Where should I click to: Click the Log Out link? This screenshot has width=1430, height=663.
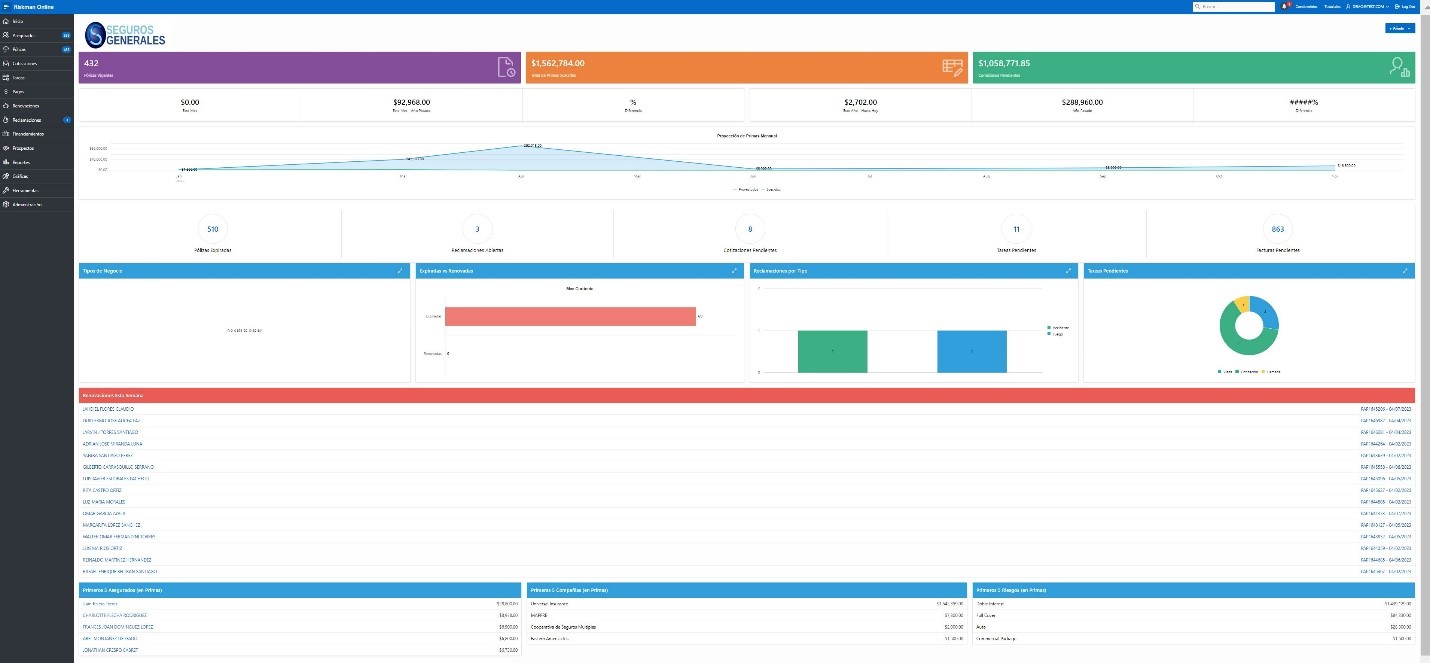click(x=1405, y=6)
